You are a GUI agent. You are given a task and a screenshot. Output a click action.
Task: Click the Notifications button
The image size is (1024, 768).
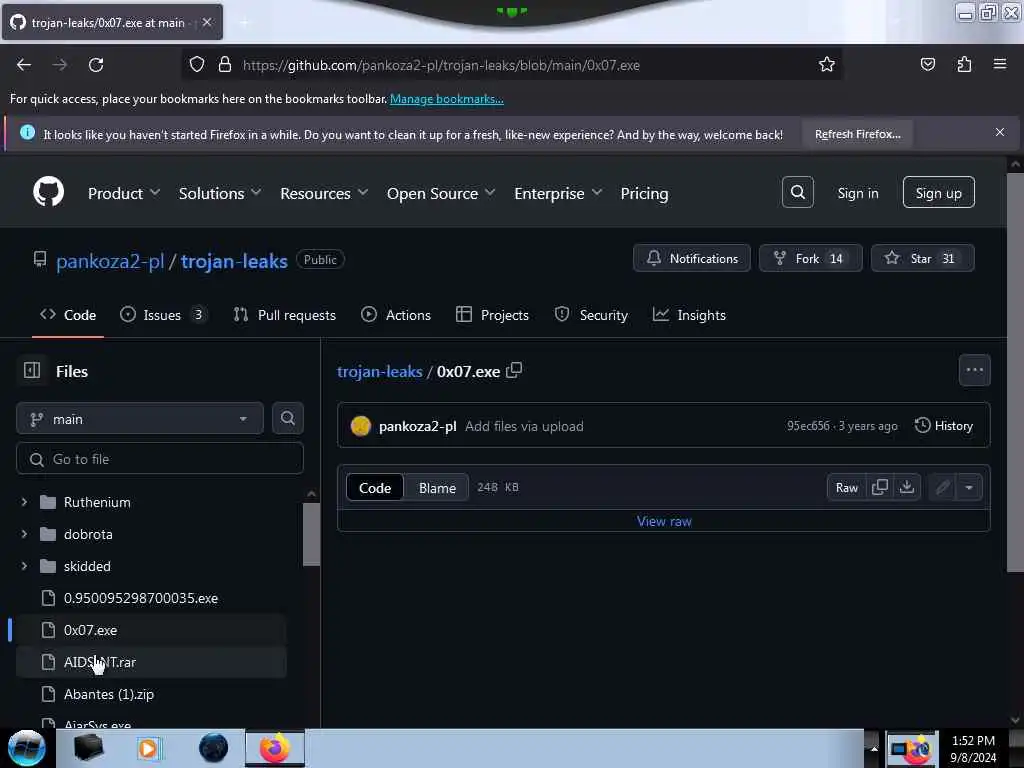click(692, 258)
